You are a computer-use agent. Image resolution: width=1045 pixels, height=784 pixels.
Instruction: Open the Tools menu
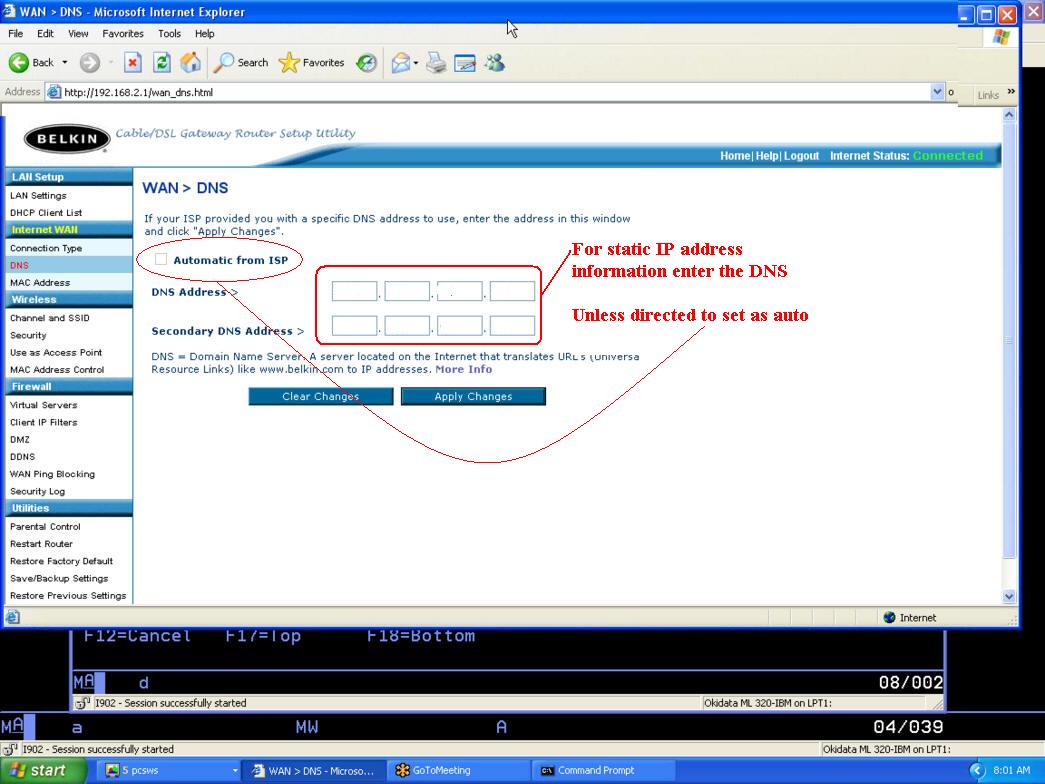(169, 33)
